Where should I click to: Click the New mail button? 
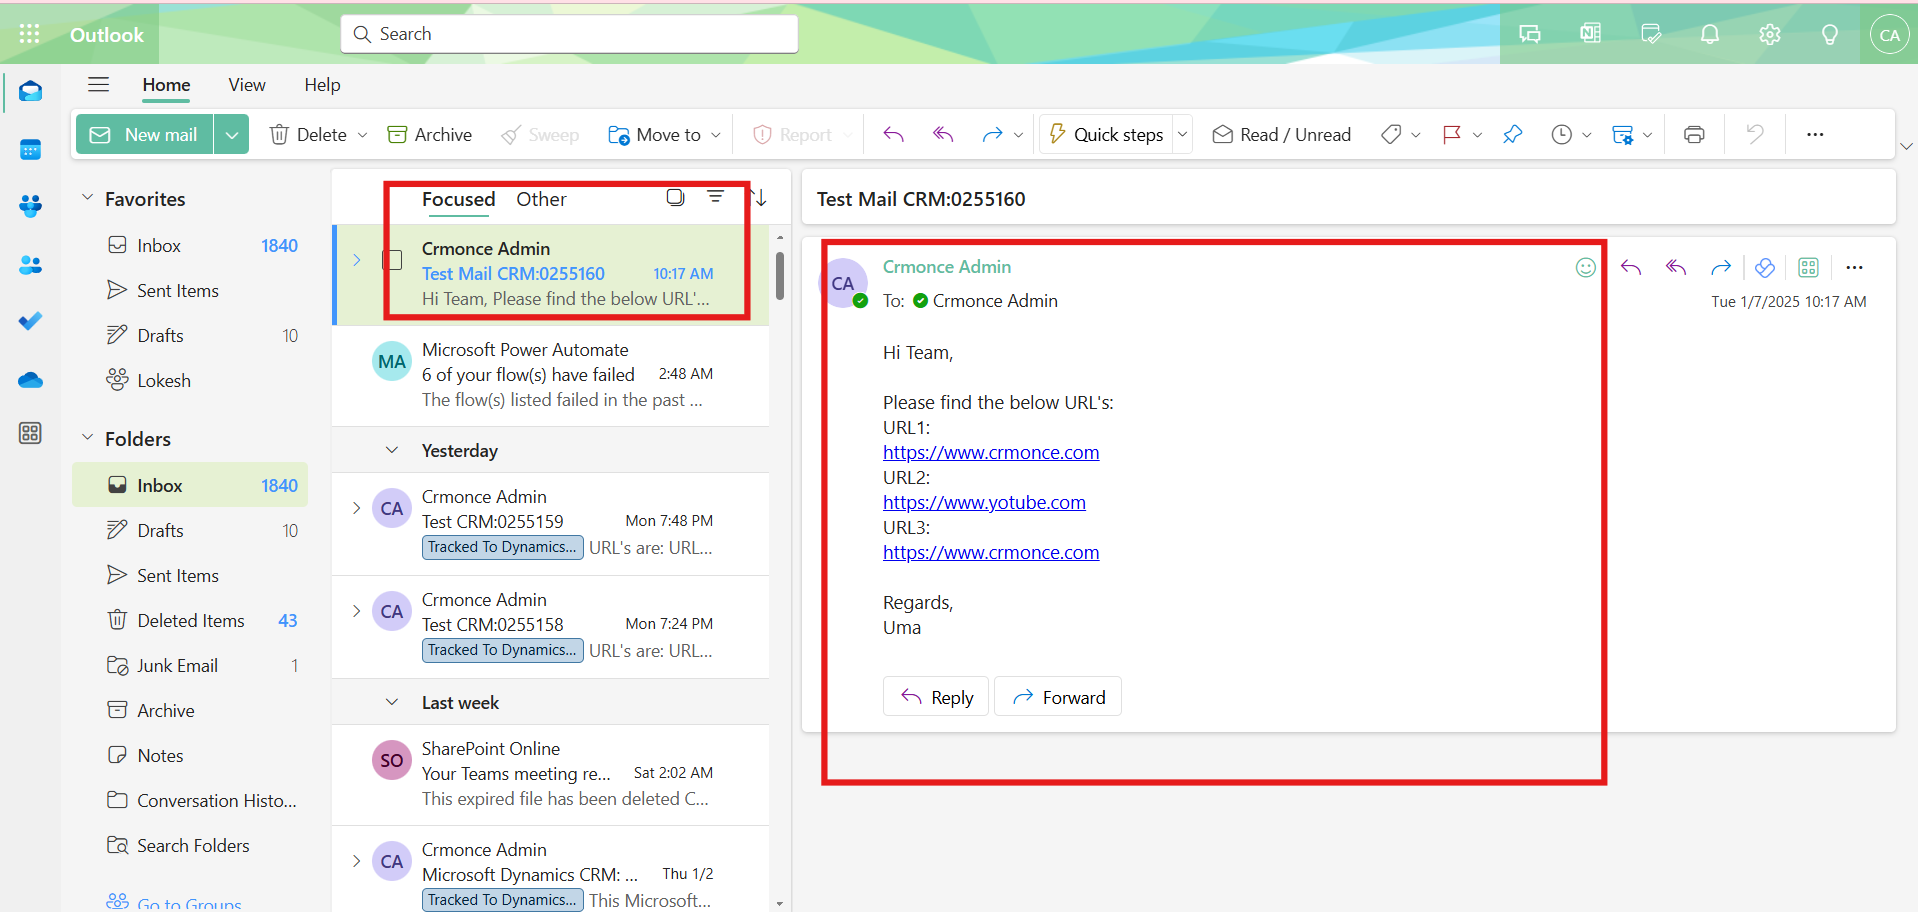[x=145, y=134]
